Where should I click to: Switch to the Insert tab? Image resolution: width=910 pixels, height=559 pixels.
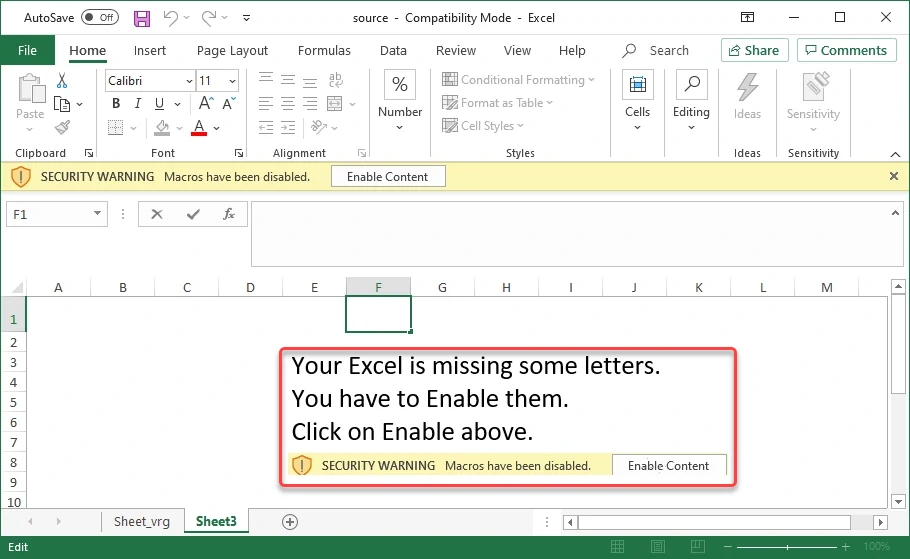[150, 51]
